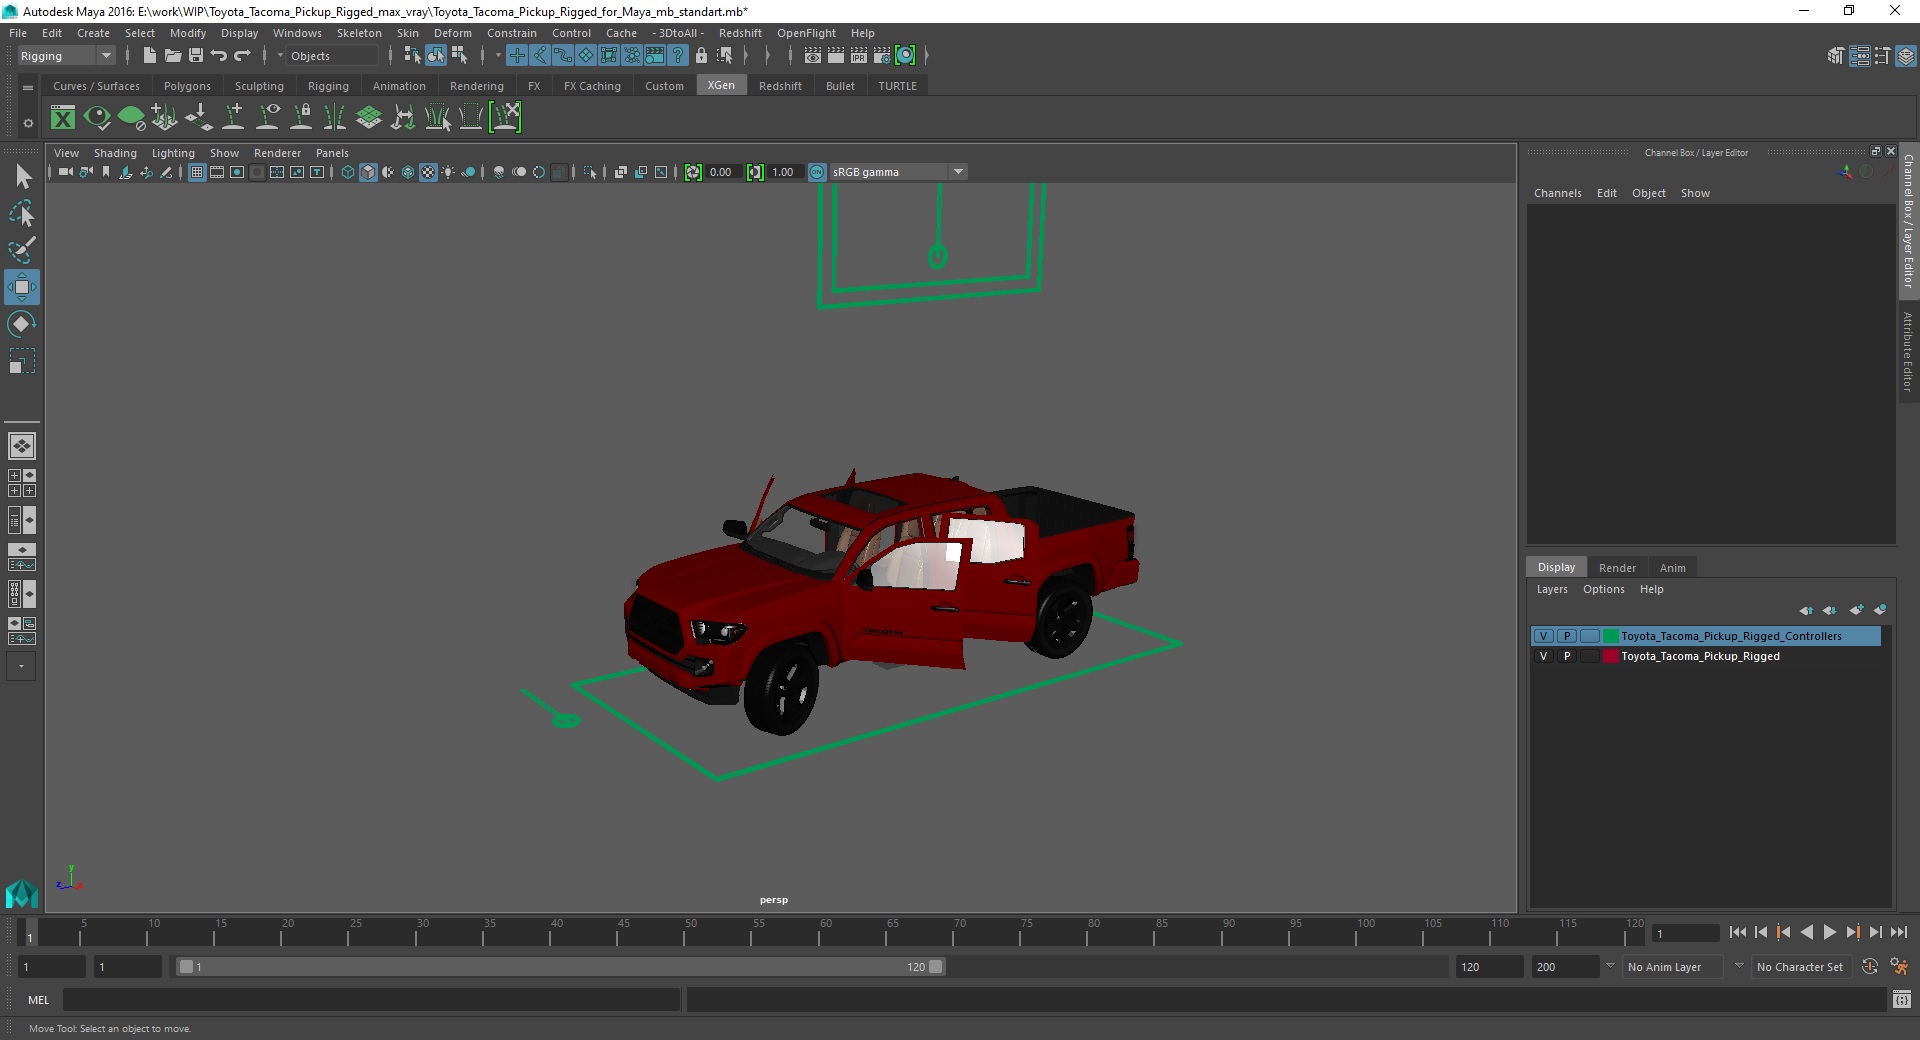Create a new empty display layer
The width and height of the screenshot is (1920, 1040).
coord(1857,610)
